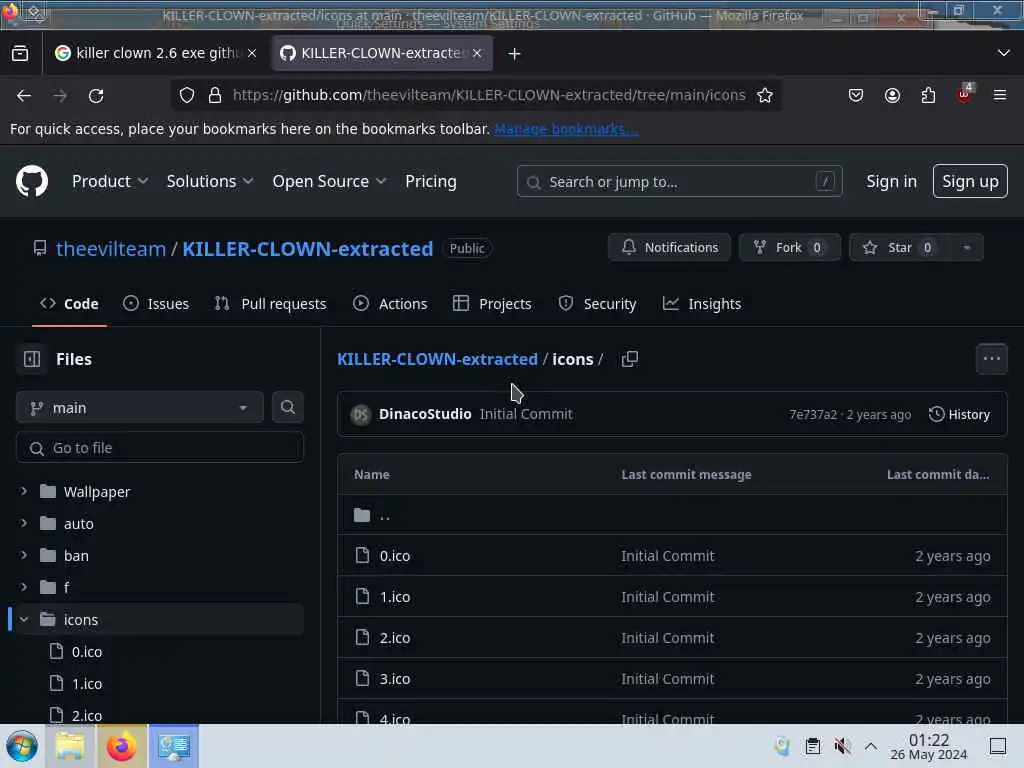Collapse the file tree side panel icon
The image size is (1024, 768).
[32, 359]
